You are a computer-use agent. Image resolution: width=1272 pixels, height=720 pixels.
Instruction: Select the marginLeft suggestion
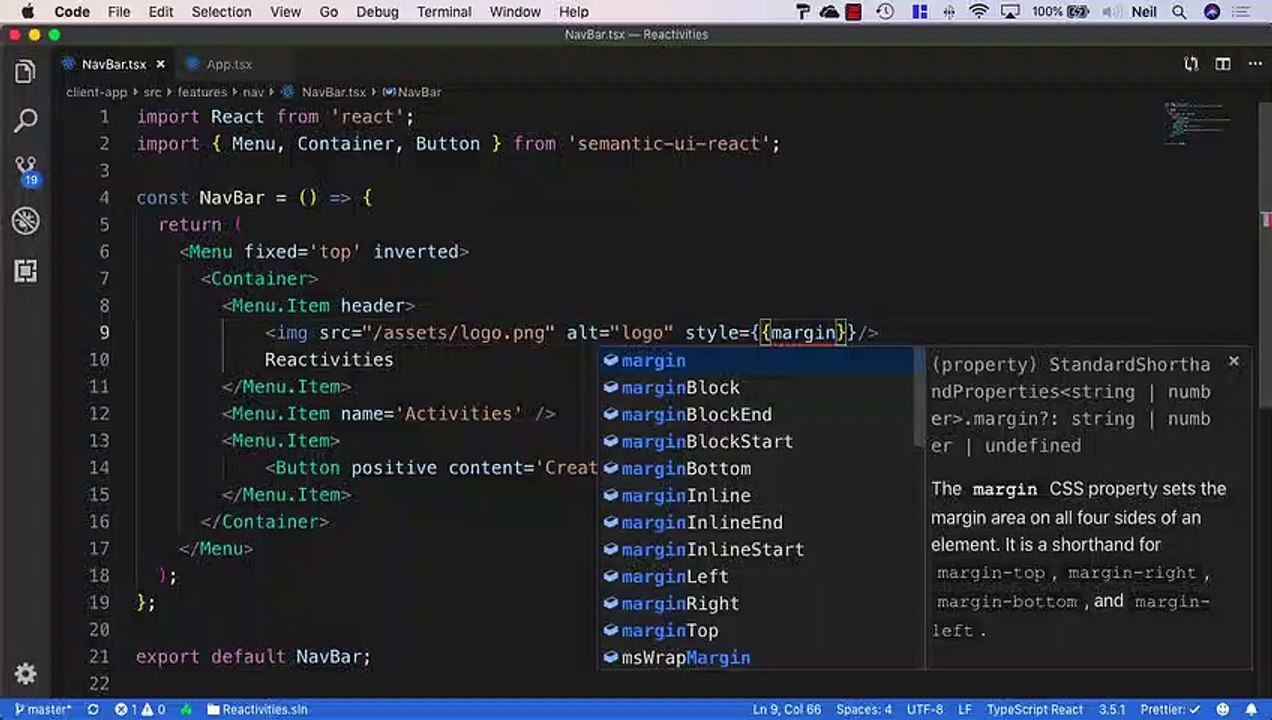[x=756, y=577]
